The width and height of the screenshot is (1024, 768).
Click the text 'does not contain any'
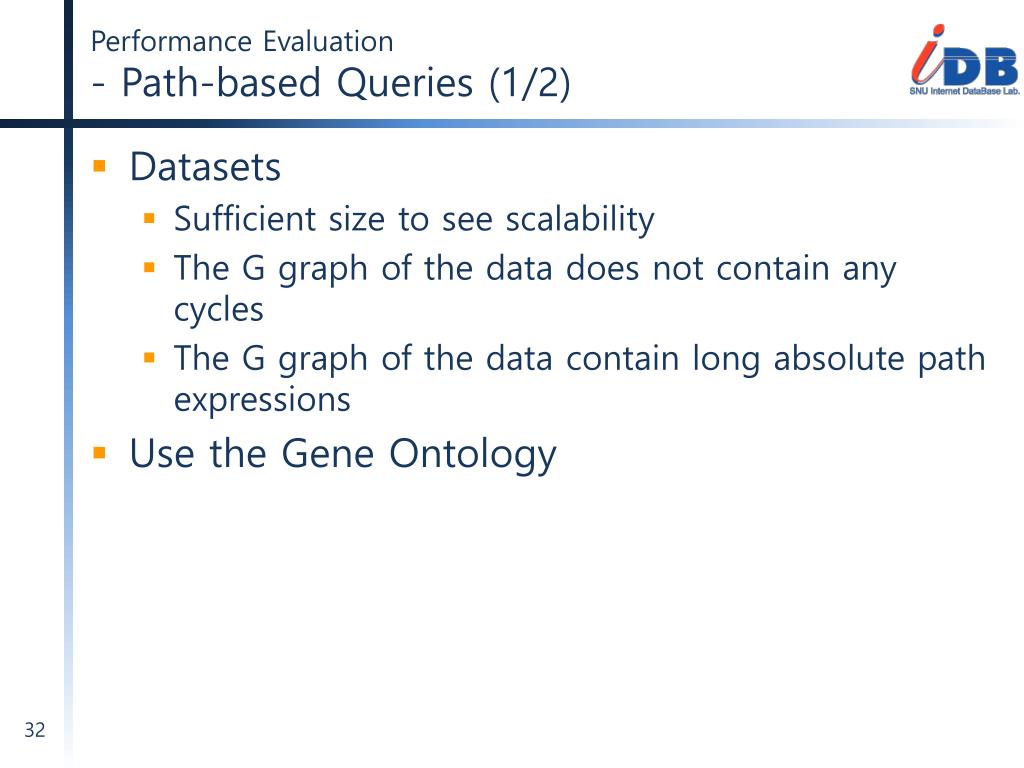731,268
